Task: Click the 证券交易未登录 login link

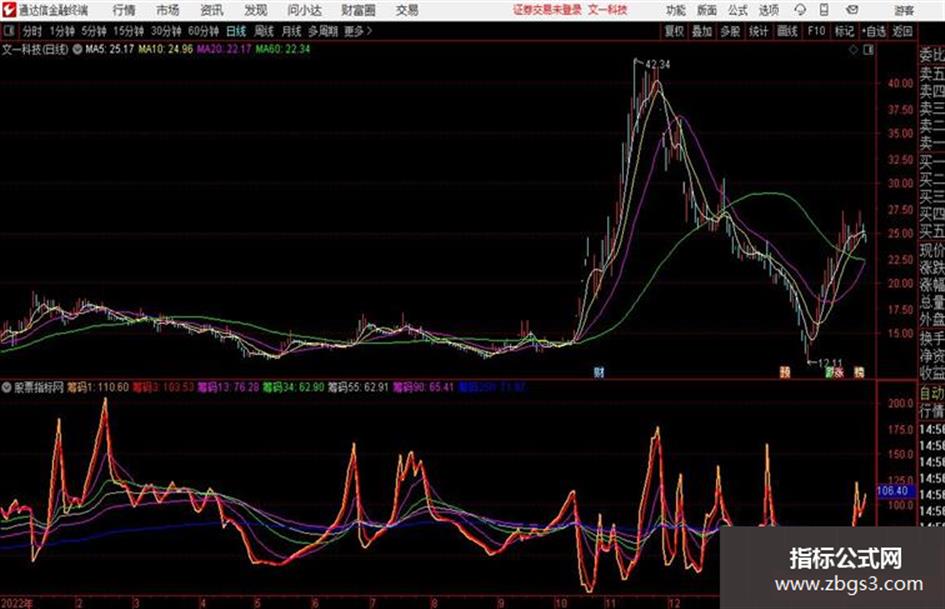Action: [547, 10]
